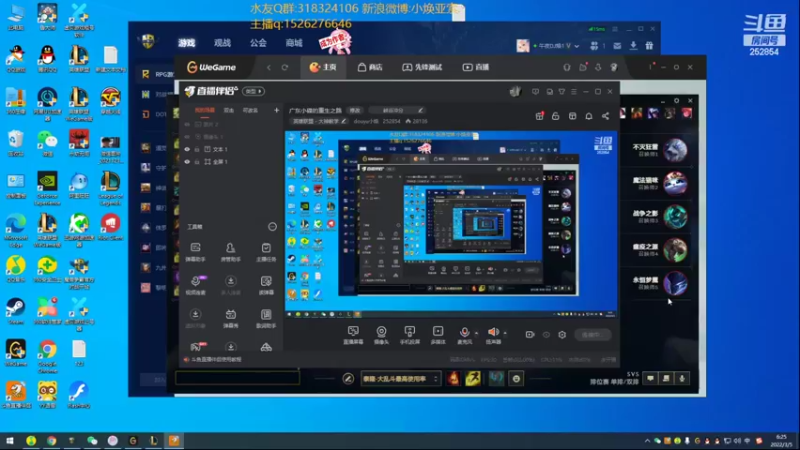800x450 pixels.
Task: Select the 不灭狂雷 champion portrait
Action: click(675, 150)
